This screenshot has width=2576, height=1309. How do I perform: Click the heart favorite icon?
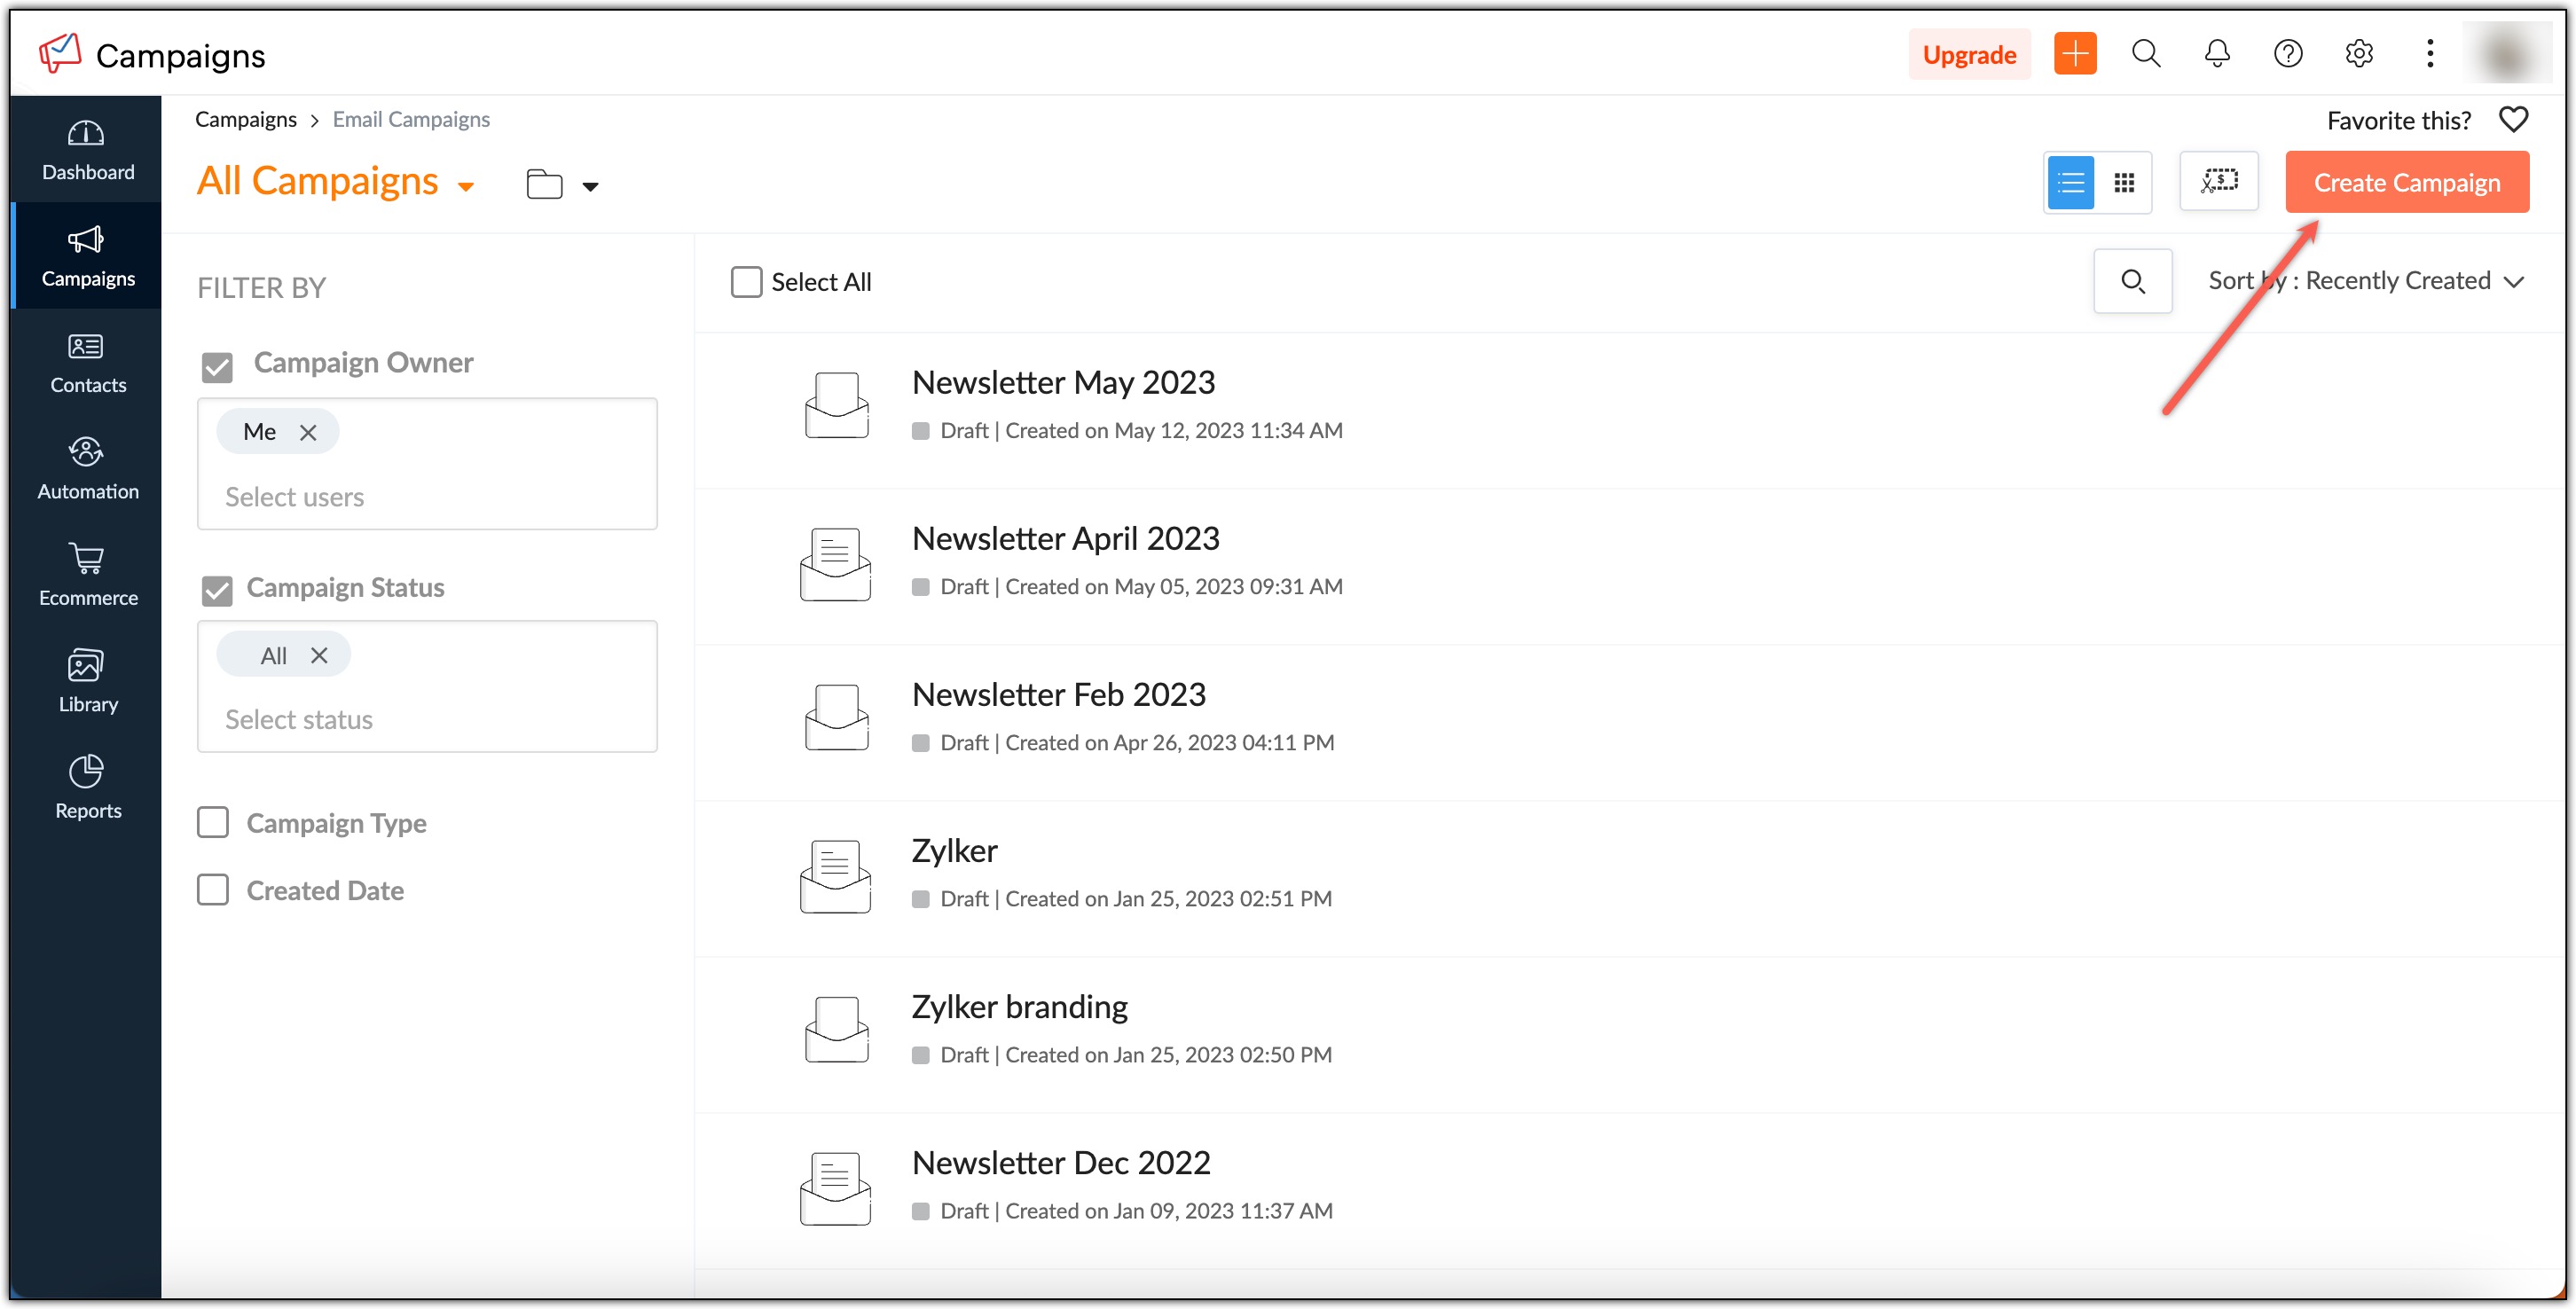pos(2513,120)
